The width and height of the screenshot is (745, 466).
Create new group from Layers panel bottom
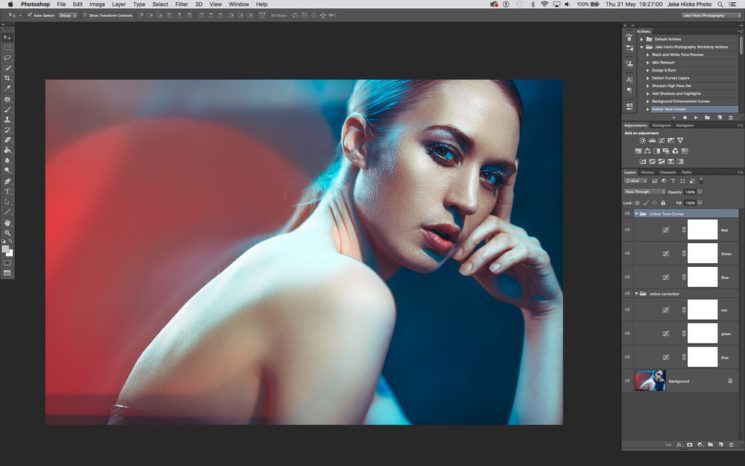point(710,445)
